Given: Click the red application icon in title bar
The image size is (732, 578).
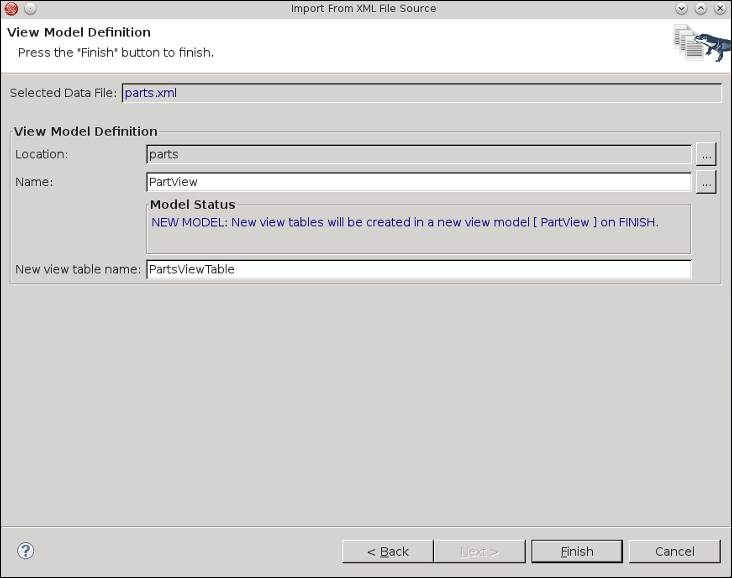Looking at the screenshot, I should (12, 9).
